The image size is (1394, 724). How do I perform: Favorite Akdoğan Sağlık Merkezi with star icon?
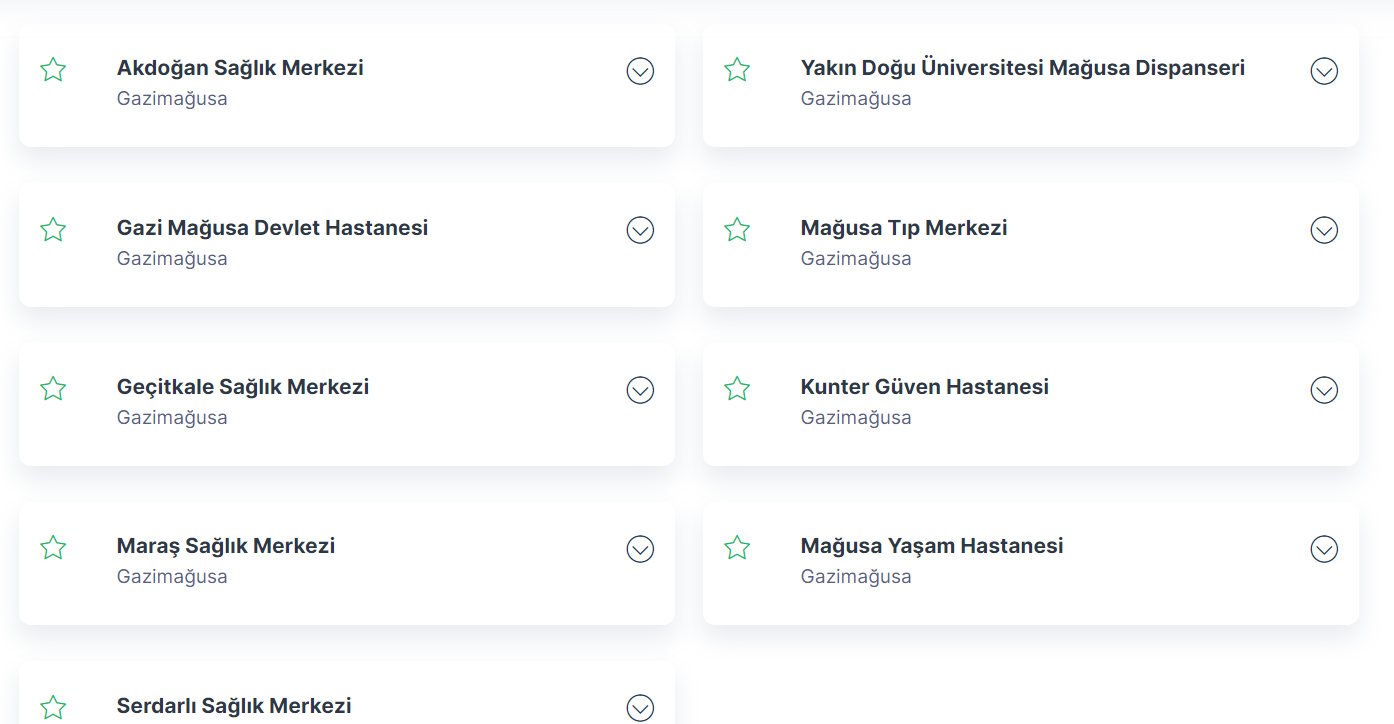click(53, 70)
